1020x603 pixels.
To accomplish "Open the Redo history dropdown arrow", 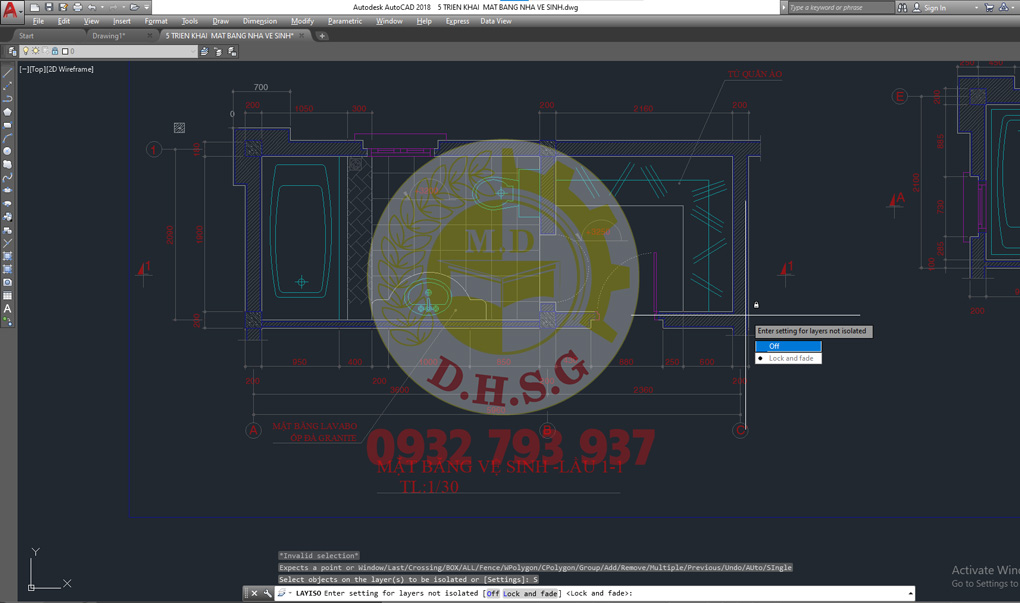I will click(123, 7).
